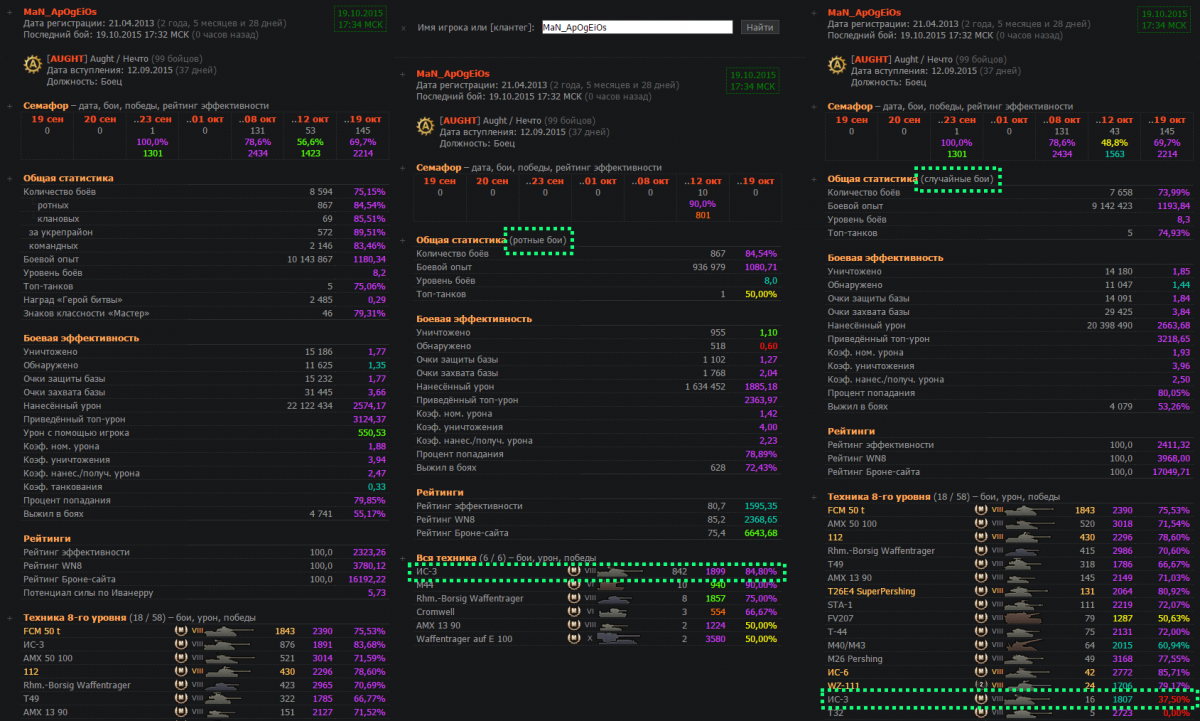Viewport: 1200px width, 721px height.
Task: Click Cromwell's mastery badge icon
Action: click(573, 611)
